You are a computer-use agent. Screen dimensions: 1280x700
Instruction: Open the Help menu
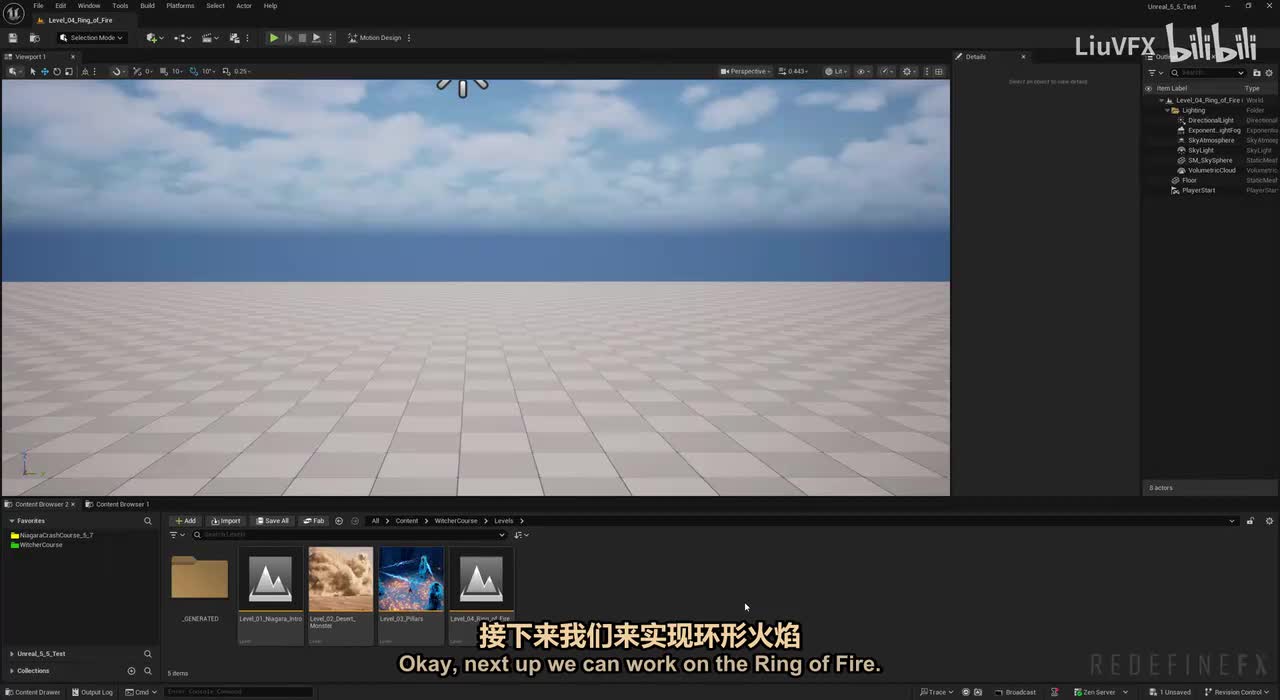(270, 6)
